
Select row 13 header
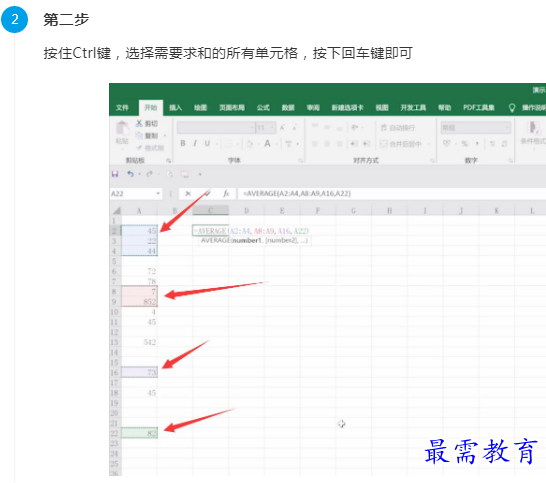114,342
